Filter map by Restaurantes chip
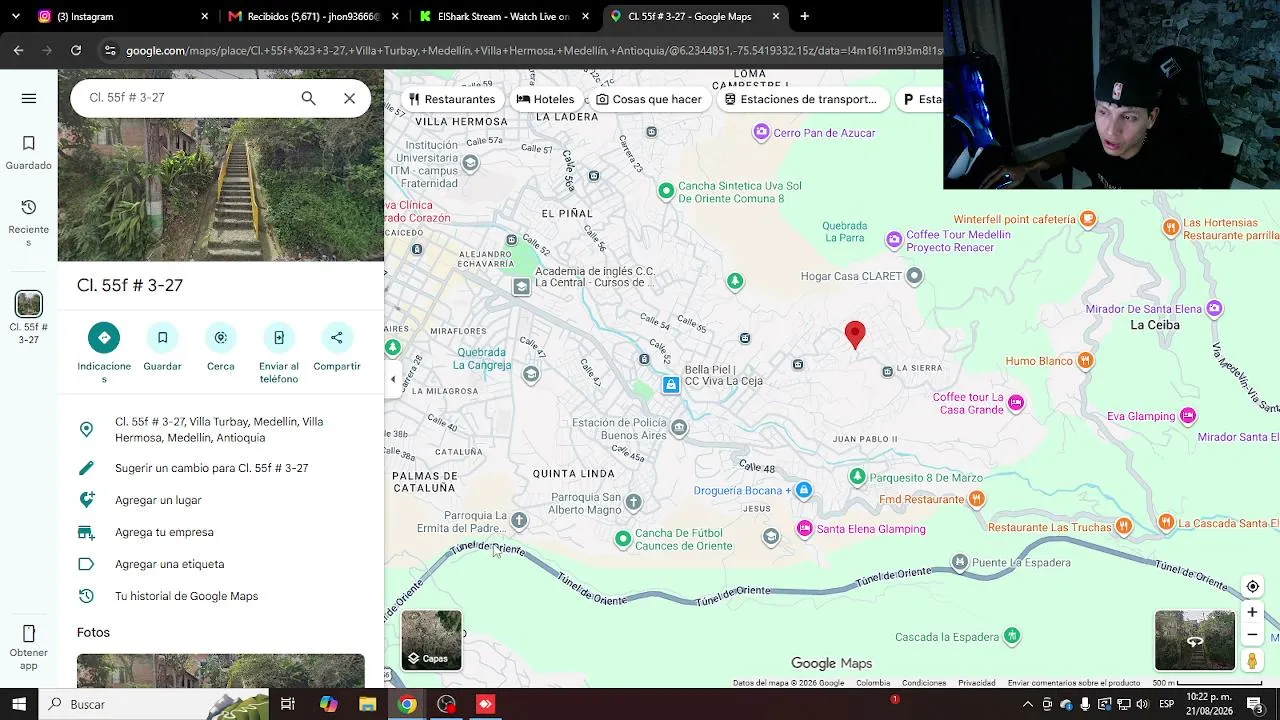 452,99
